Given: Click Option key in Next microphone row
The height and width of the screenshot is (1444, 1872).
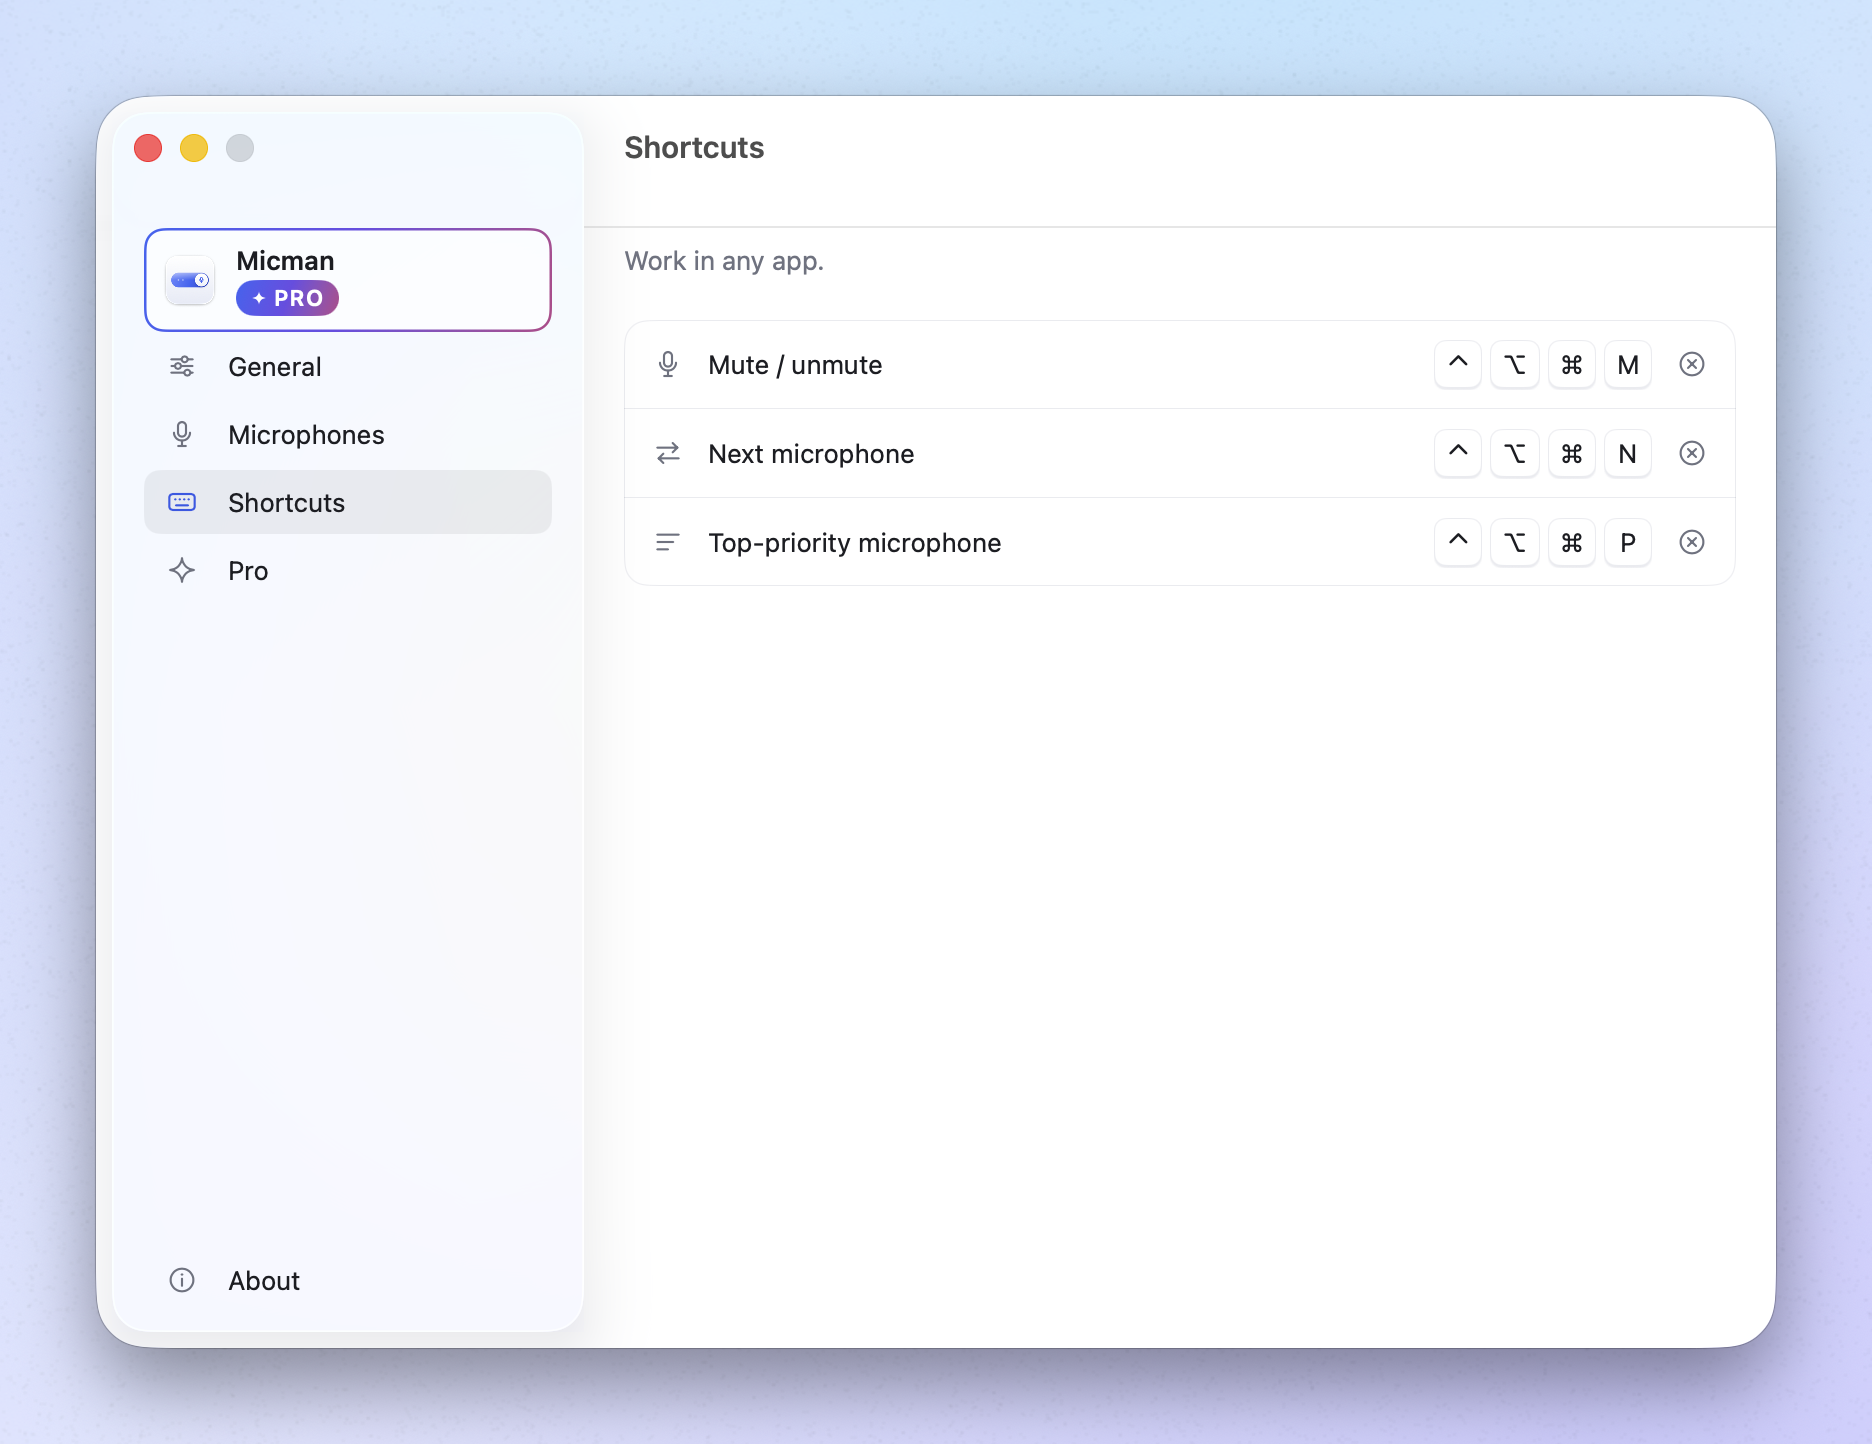Looking at the screenshot, I should pos(1515,454).
